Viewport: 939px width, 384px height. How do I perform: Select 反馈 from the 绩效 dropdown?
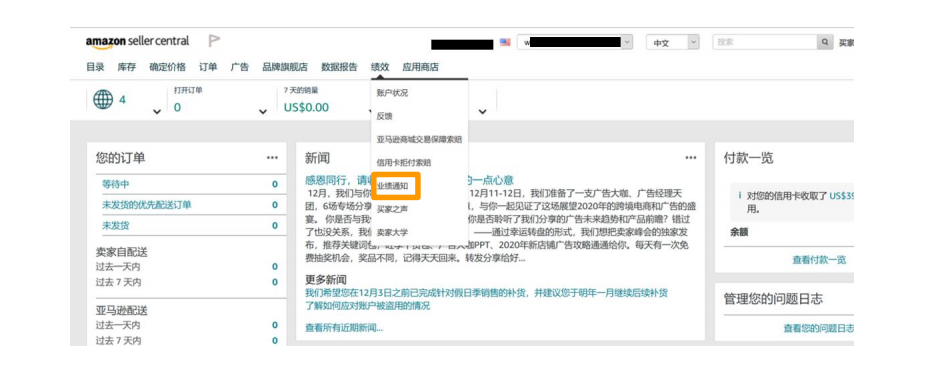pos(384,116)
